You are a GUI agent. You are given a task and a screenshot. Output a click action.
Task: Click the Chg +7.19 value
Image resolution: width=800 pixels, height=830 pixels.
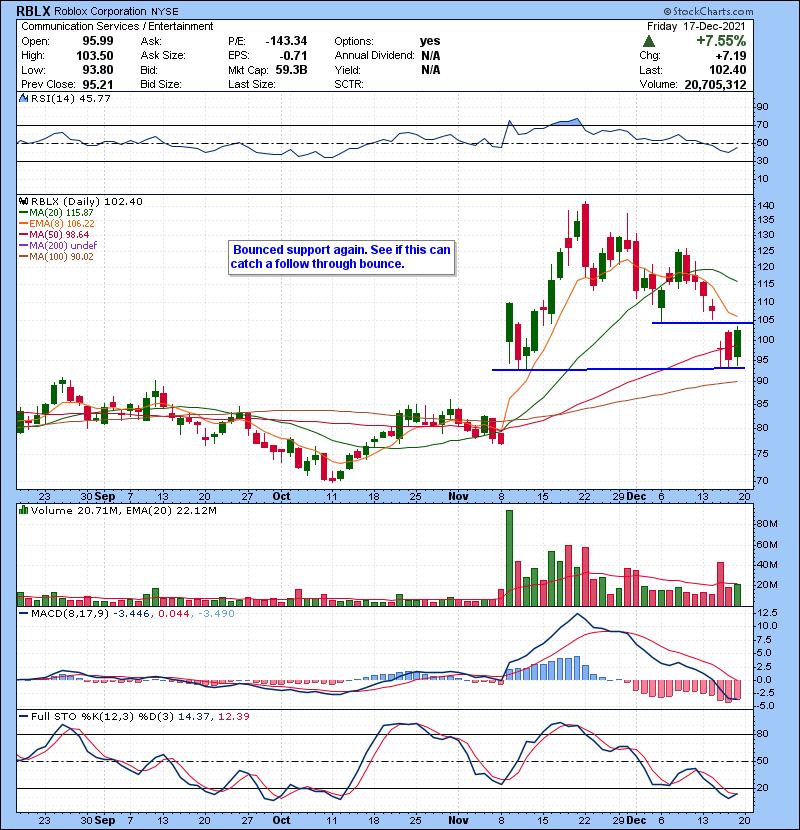731,56
